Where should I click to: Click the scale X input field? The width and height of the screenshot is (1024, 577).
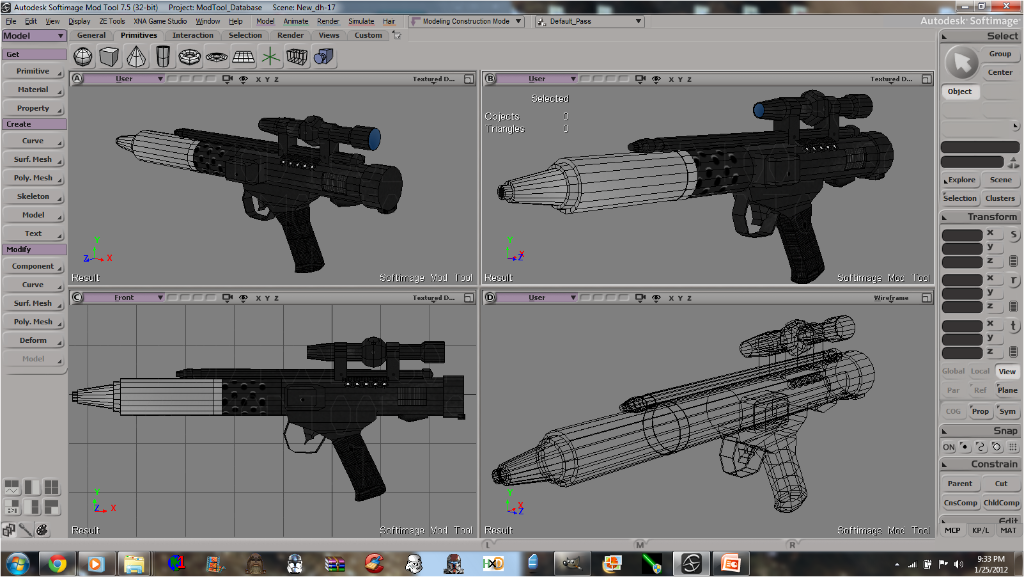click(962, 234)
